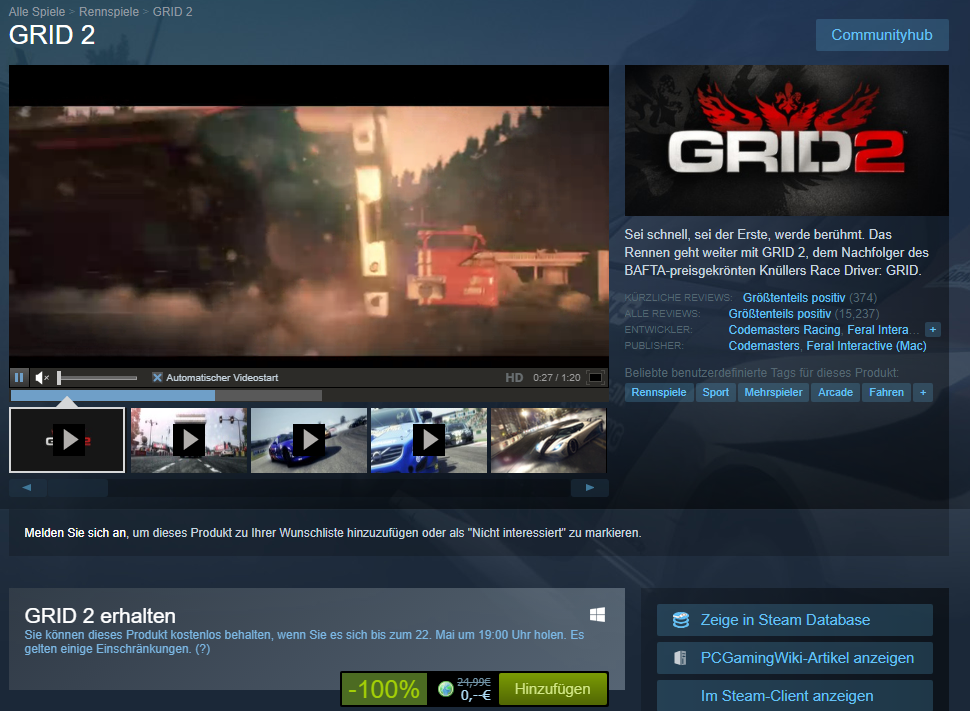Open developer Codemasters Racing
The image size is (970, 711).
pyautogui.click(x=784, y=330)
